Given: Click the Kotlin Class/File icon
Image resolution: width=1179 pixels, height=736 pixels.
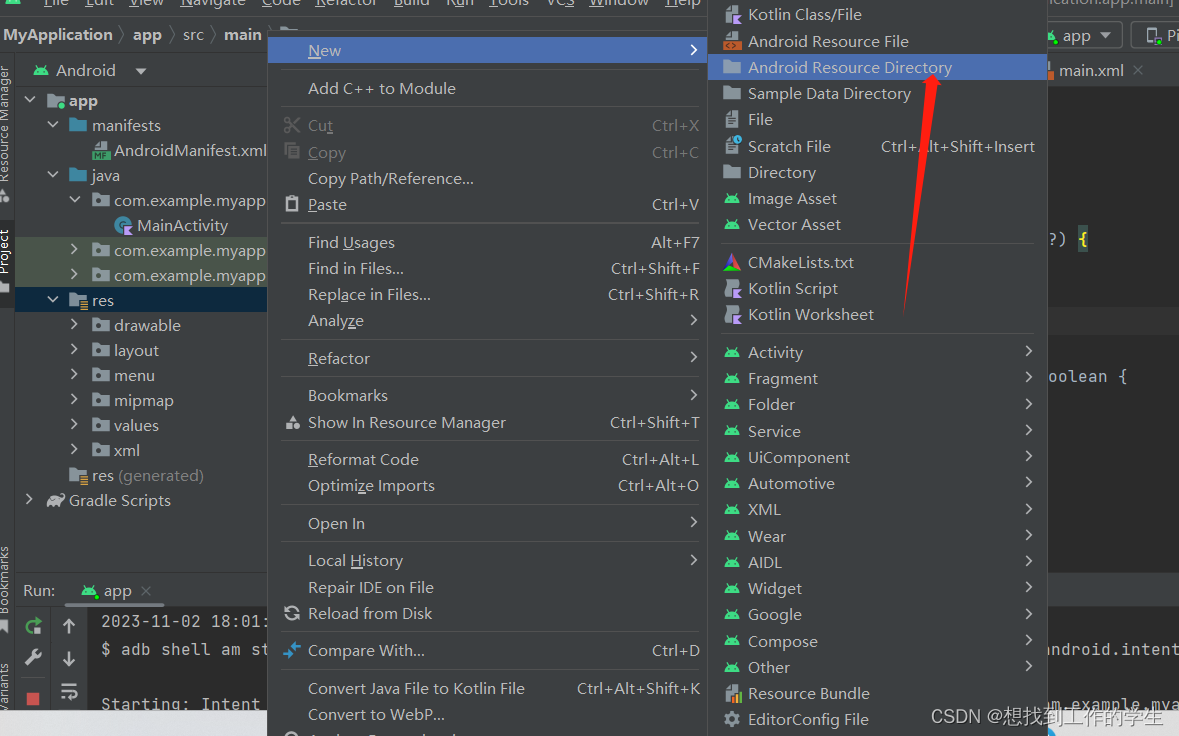Looking at the screenshot, I should pyautogui.click(x=732, y=14).
